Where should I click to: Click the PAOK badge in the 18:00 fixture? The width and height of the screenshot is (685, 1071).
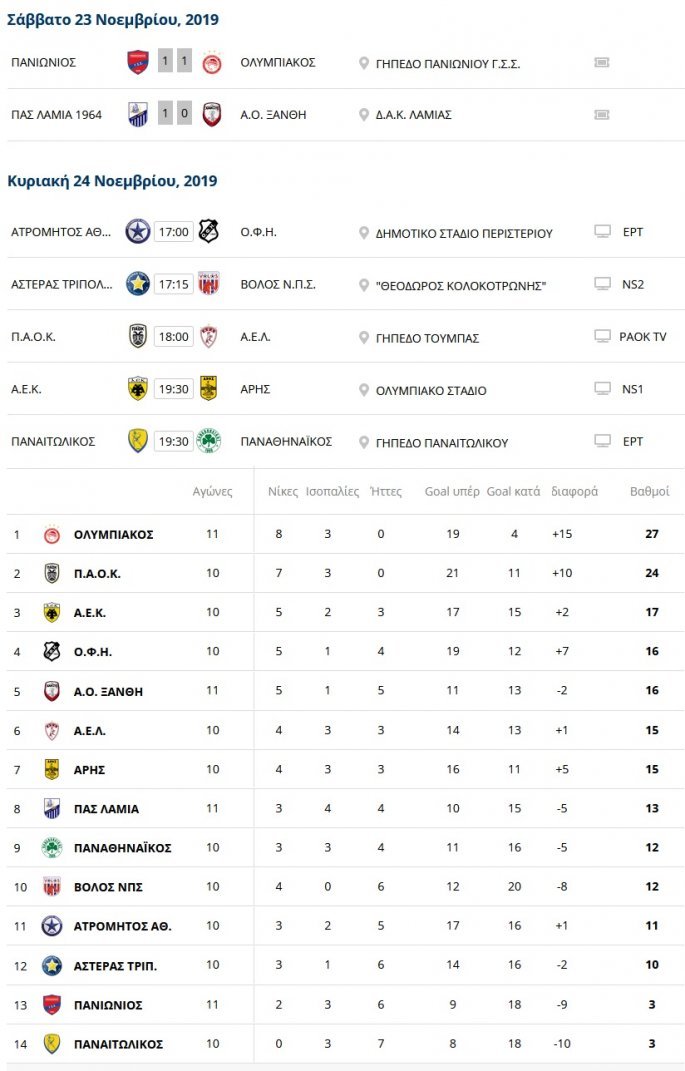click(x=137, y=337)
